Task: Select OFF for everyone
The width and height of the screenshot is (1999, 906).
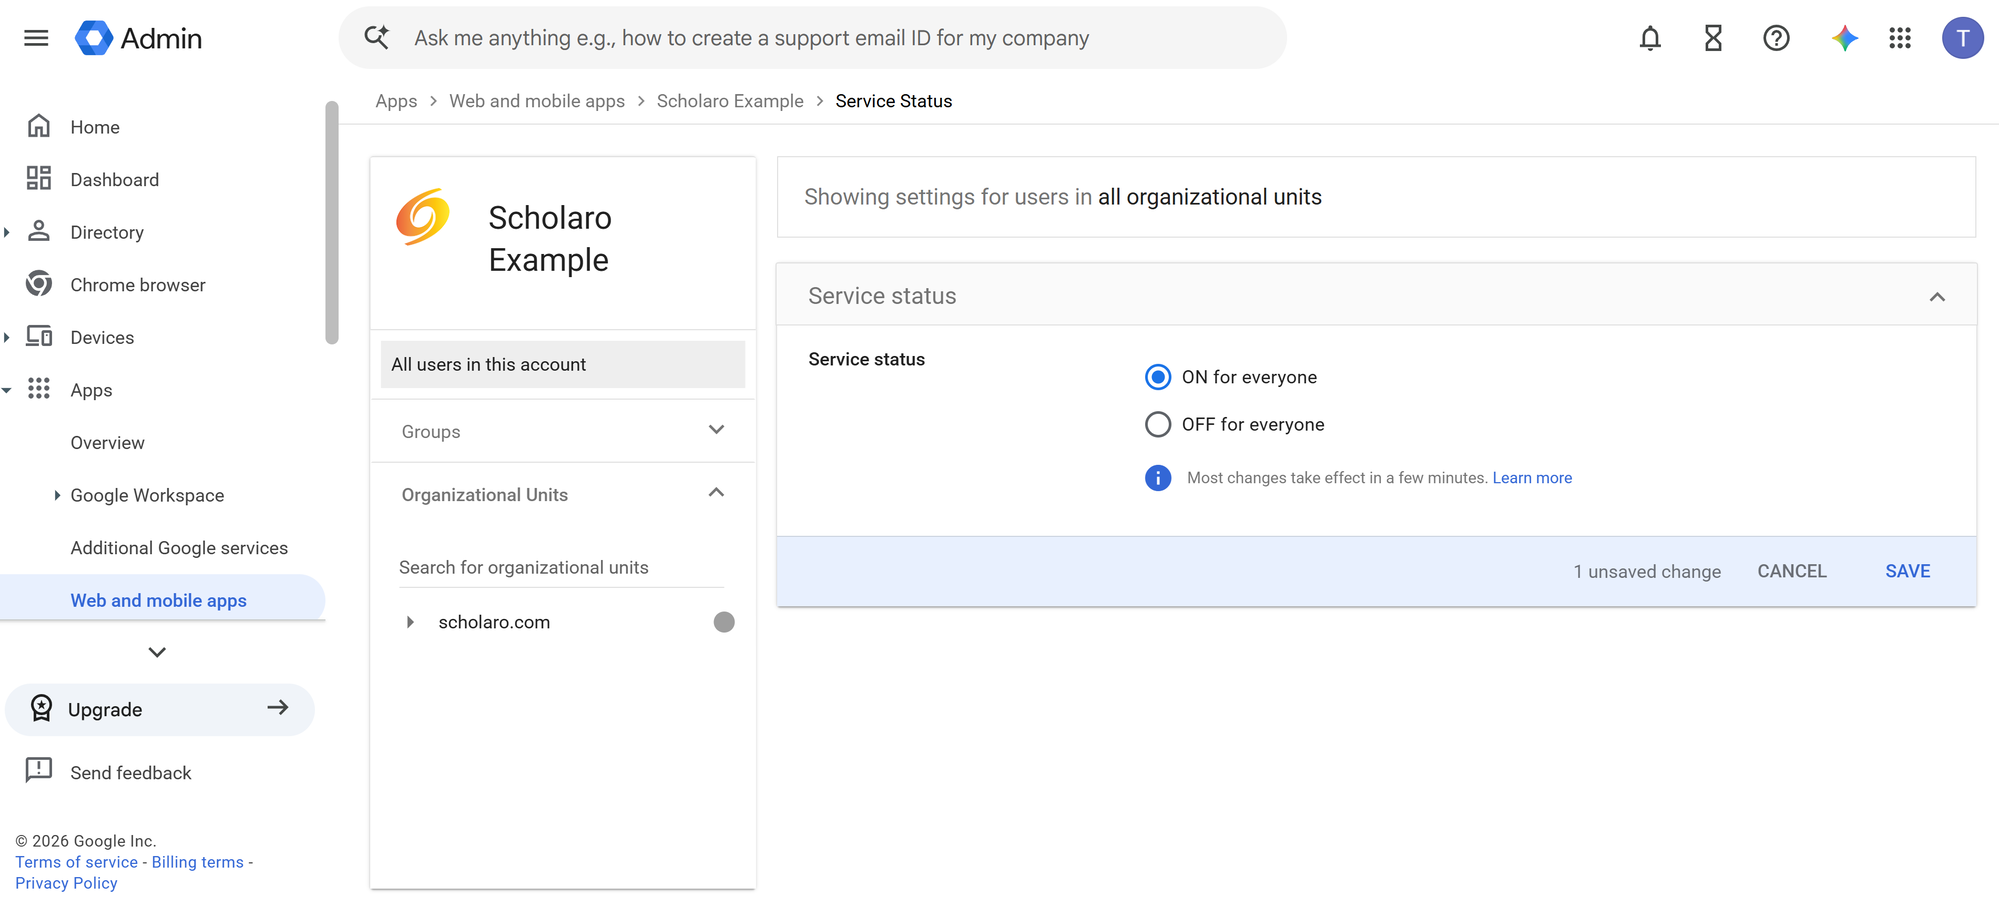Action: tap(1158, 424)
